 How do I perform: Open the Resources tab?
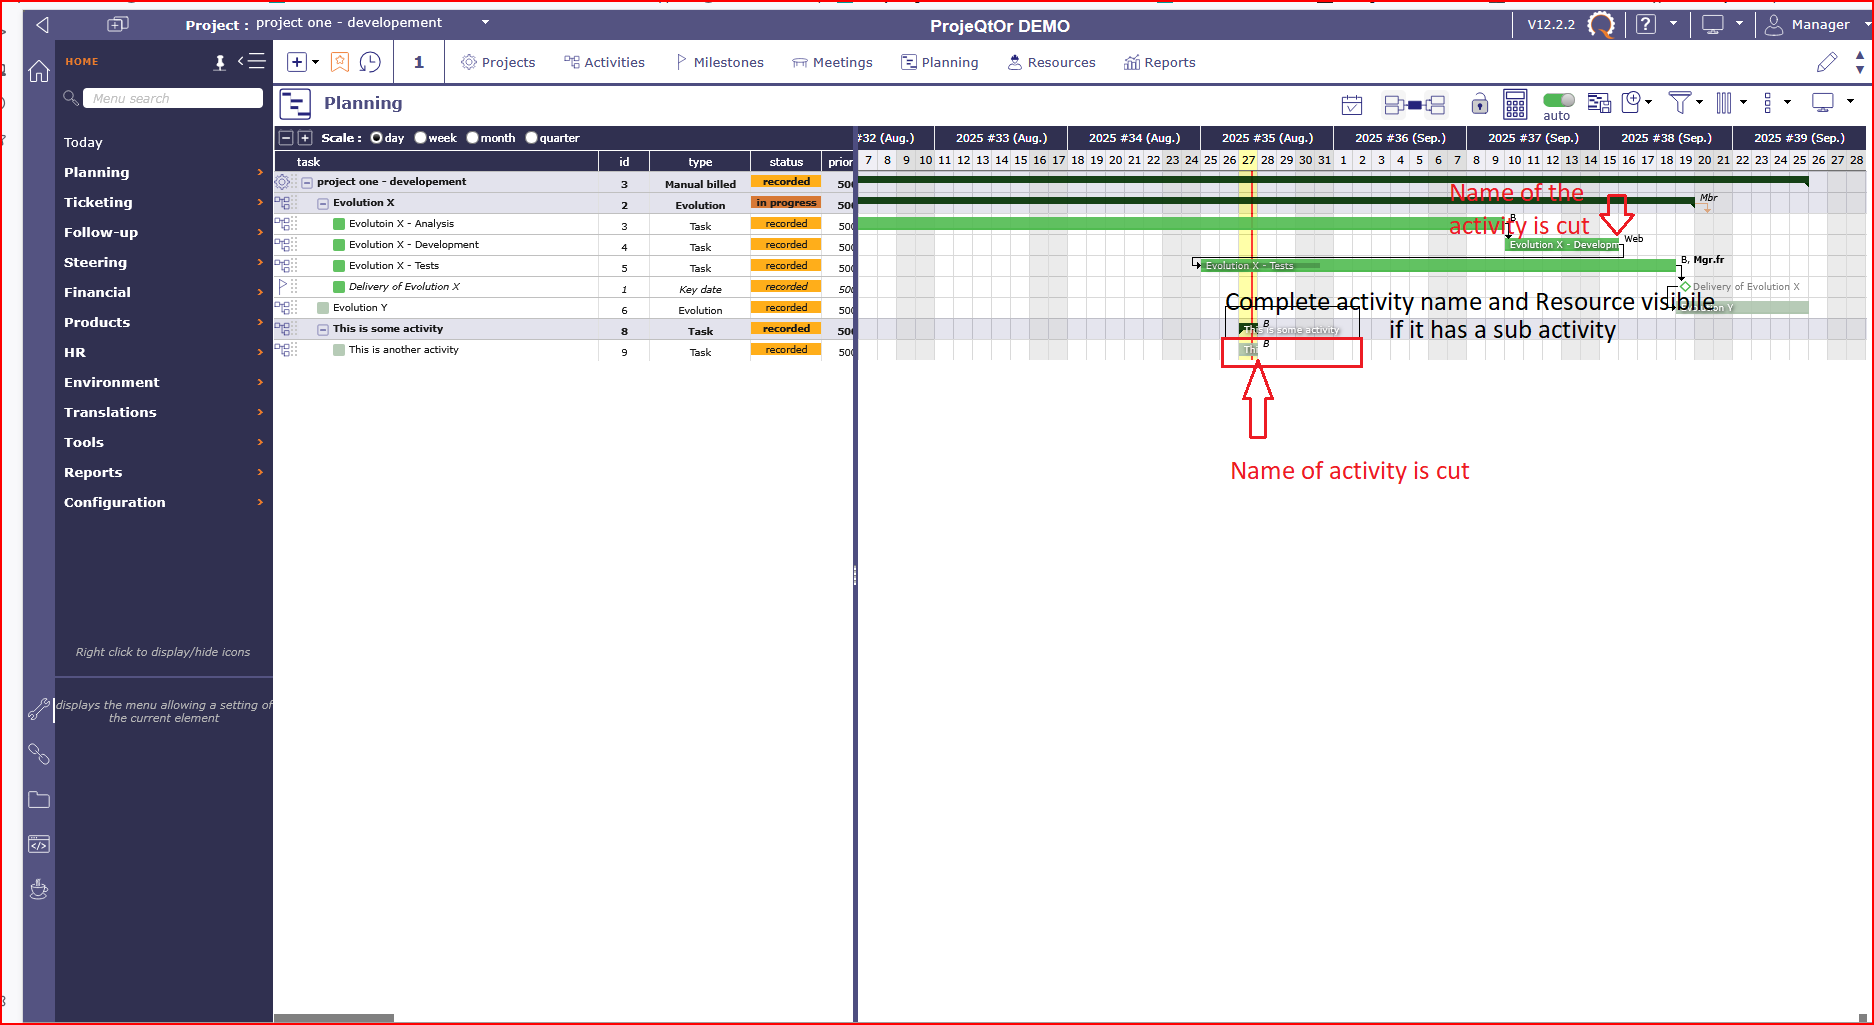pos(1051,62)
